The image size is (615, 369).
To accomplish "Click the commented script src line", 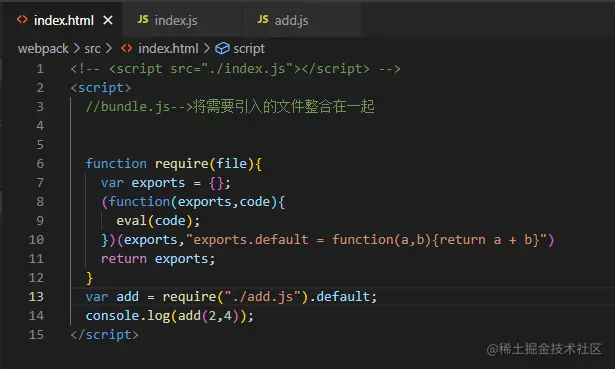I will tap(235, 69).
